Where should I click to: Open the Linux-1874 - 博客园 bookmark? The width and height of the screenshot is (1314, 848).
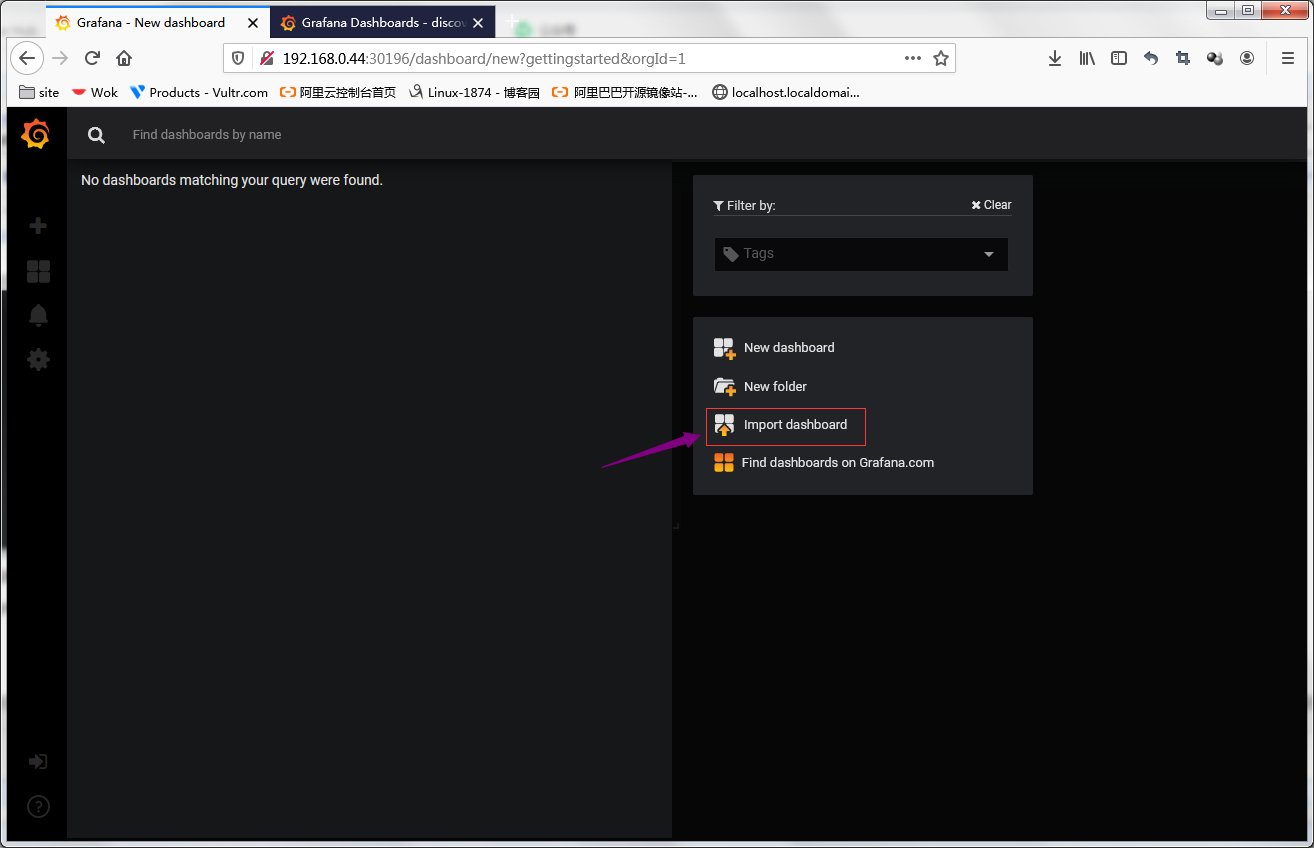click(x=474, y=92)
